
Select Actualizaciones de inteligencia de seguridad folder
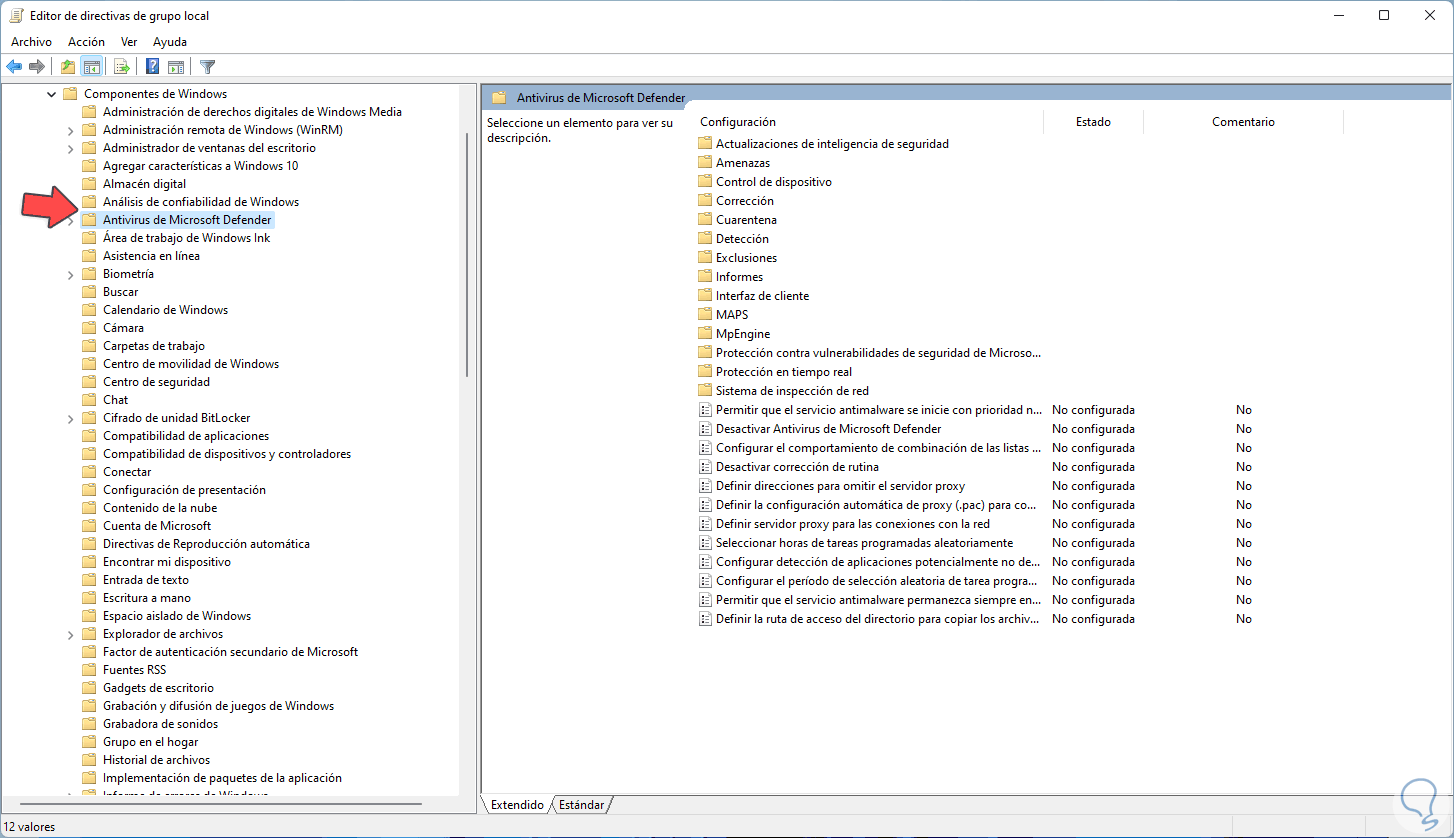tap(832, 144)
